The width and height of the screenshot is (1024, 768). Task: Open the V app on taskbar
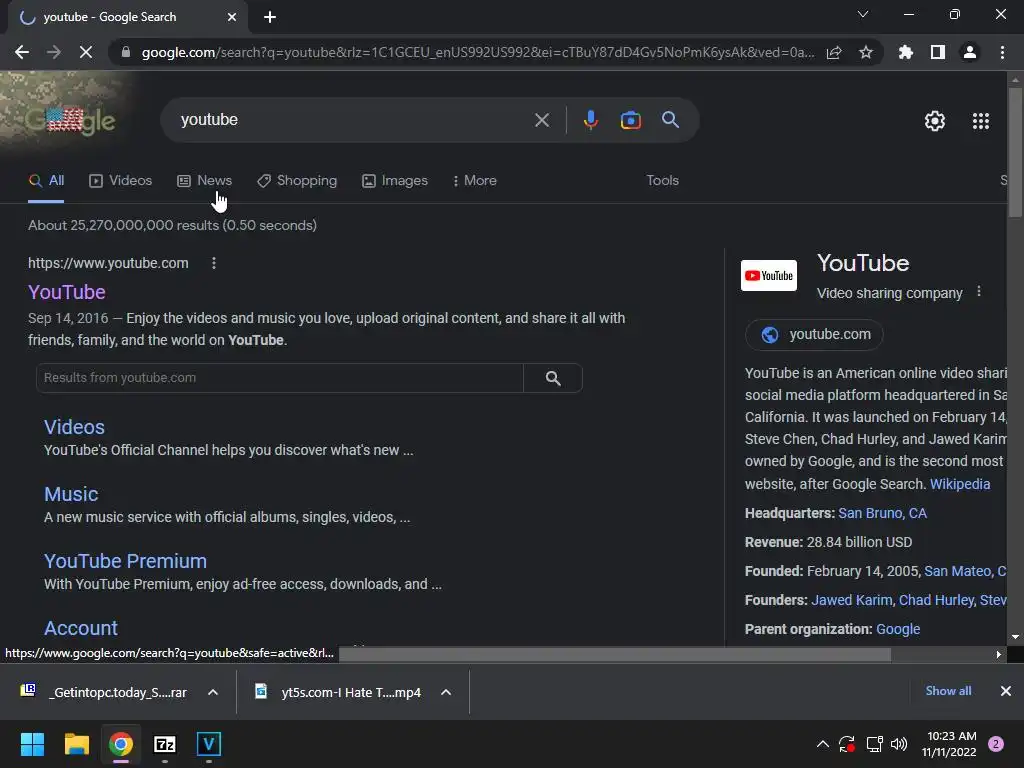pyautogui.click(x=209, y=744)
